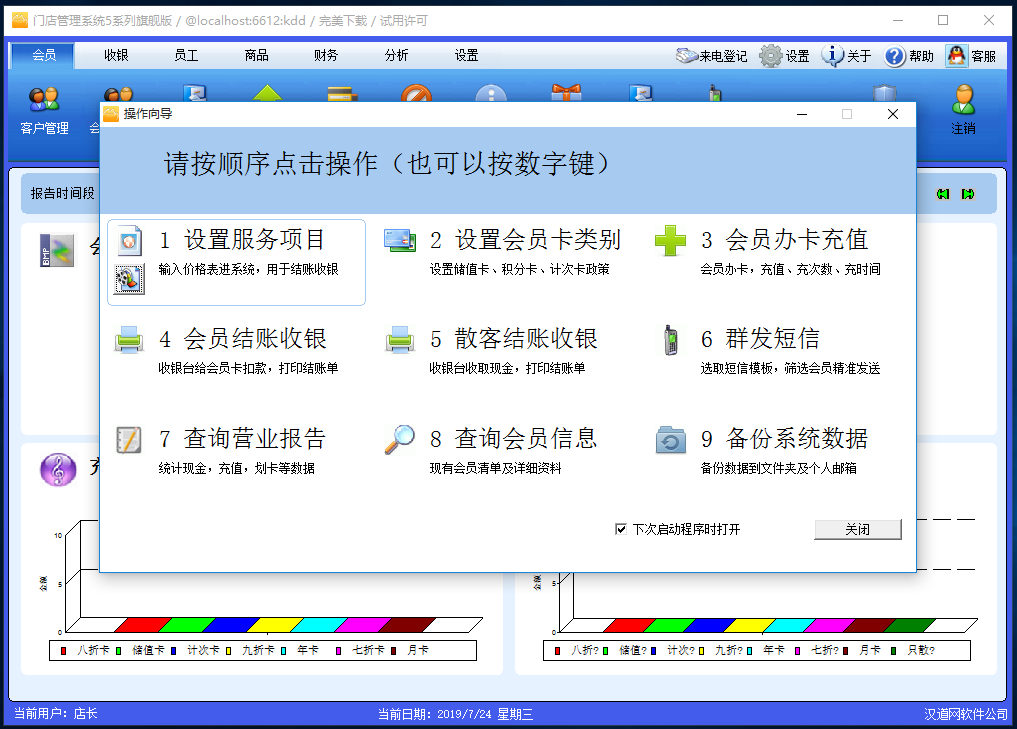Select 客户管理 in the left toolbar
Viewport: 1017px width, 729px height.
tap(44, 107)
